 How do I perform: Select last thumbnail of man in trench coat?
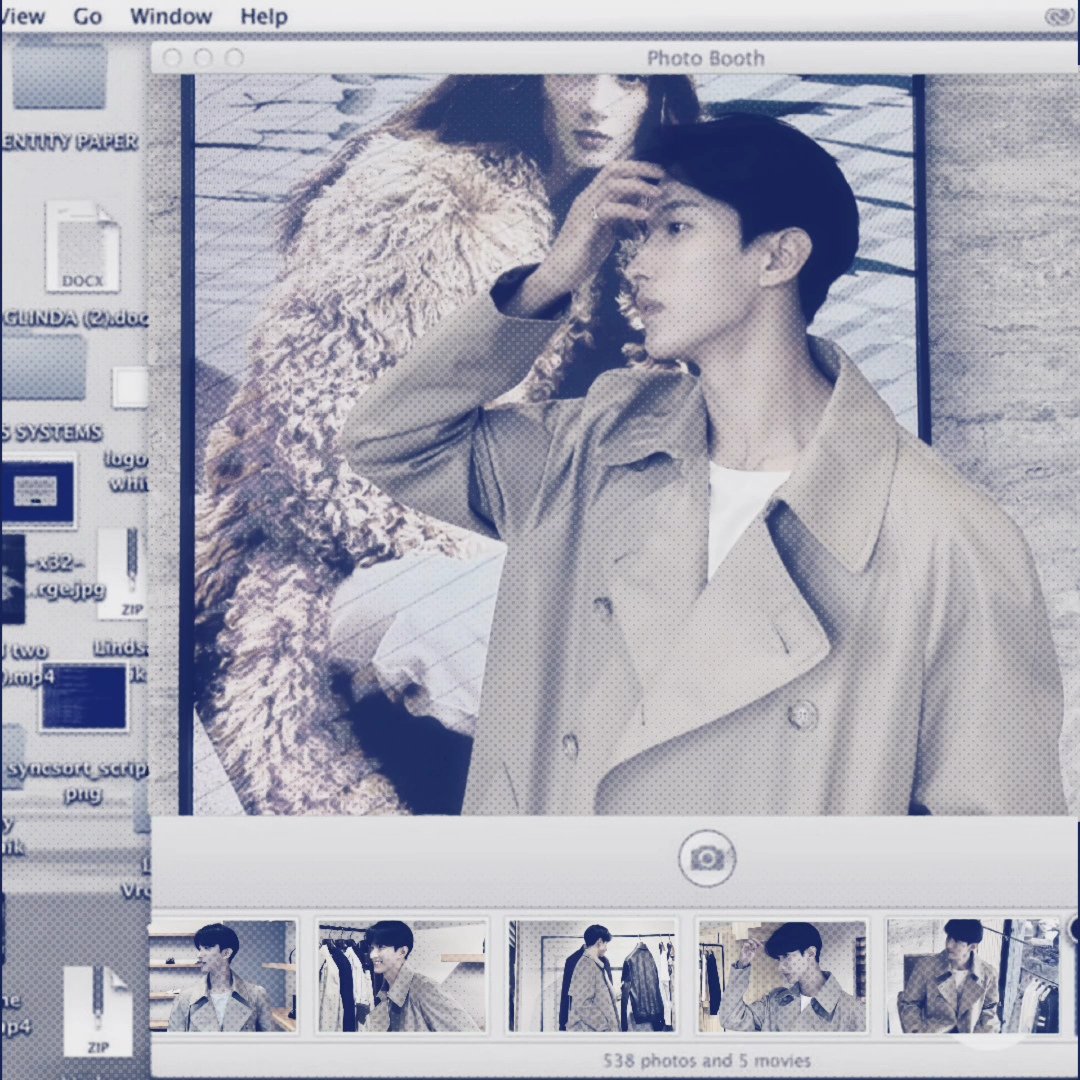(x=973, y=975)
